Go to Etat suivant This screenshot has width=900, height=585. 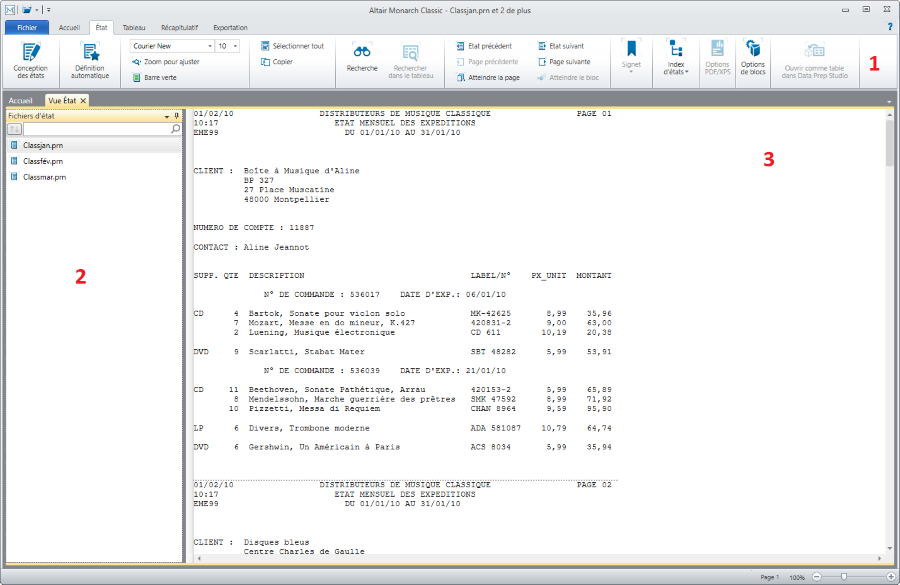tap(562, 46)
